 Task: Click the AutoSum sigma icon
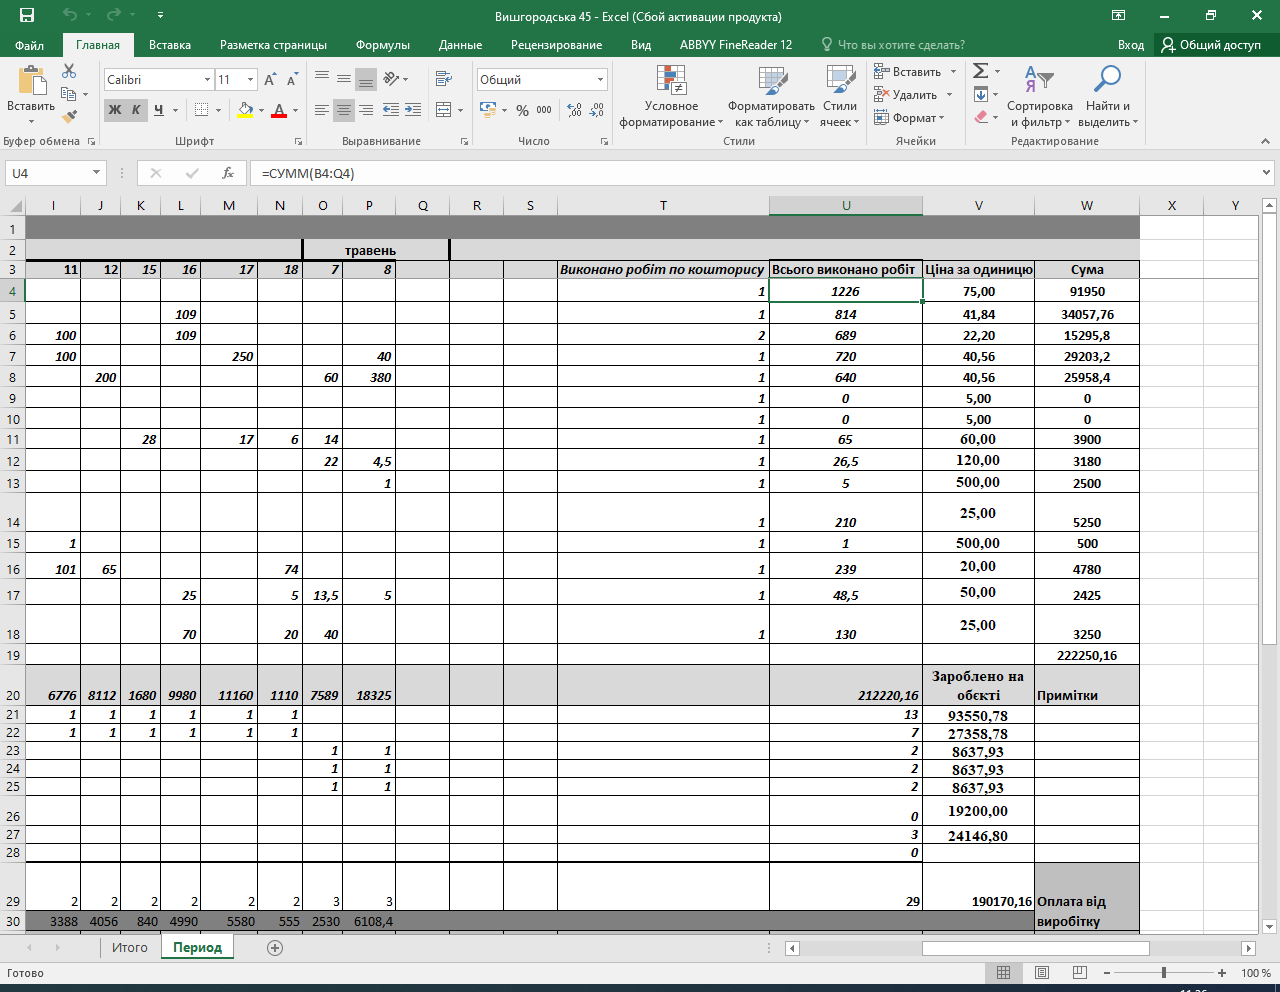click(x=981, y=71)
